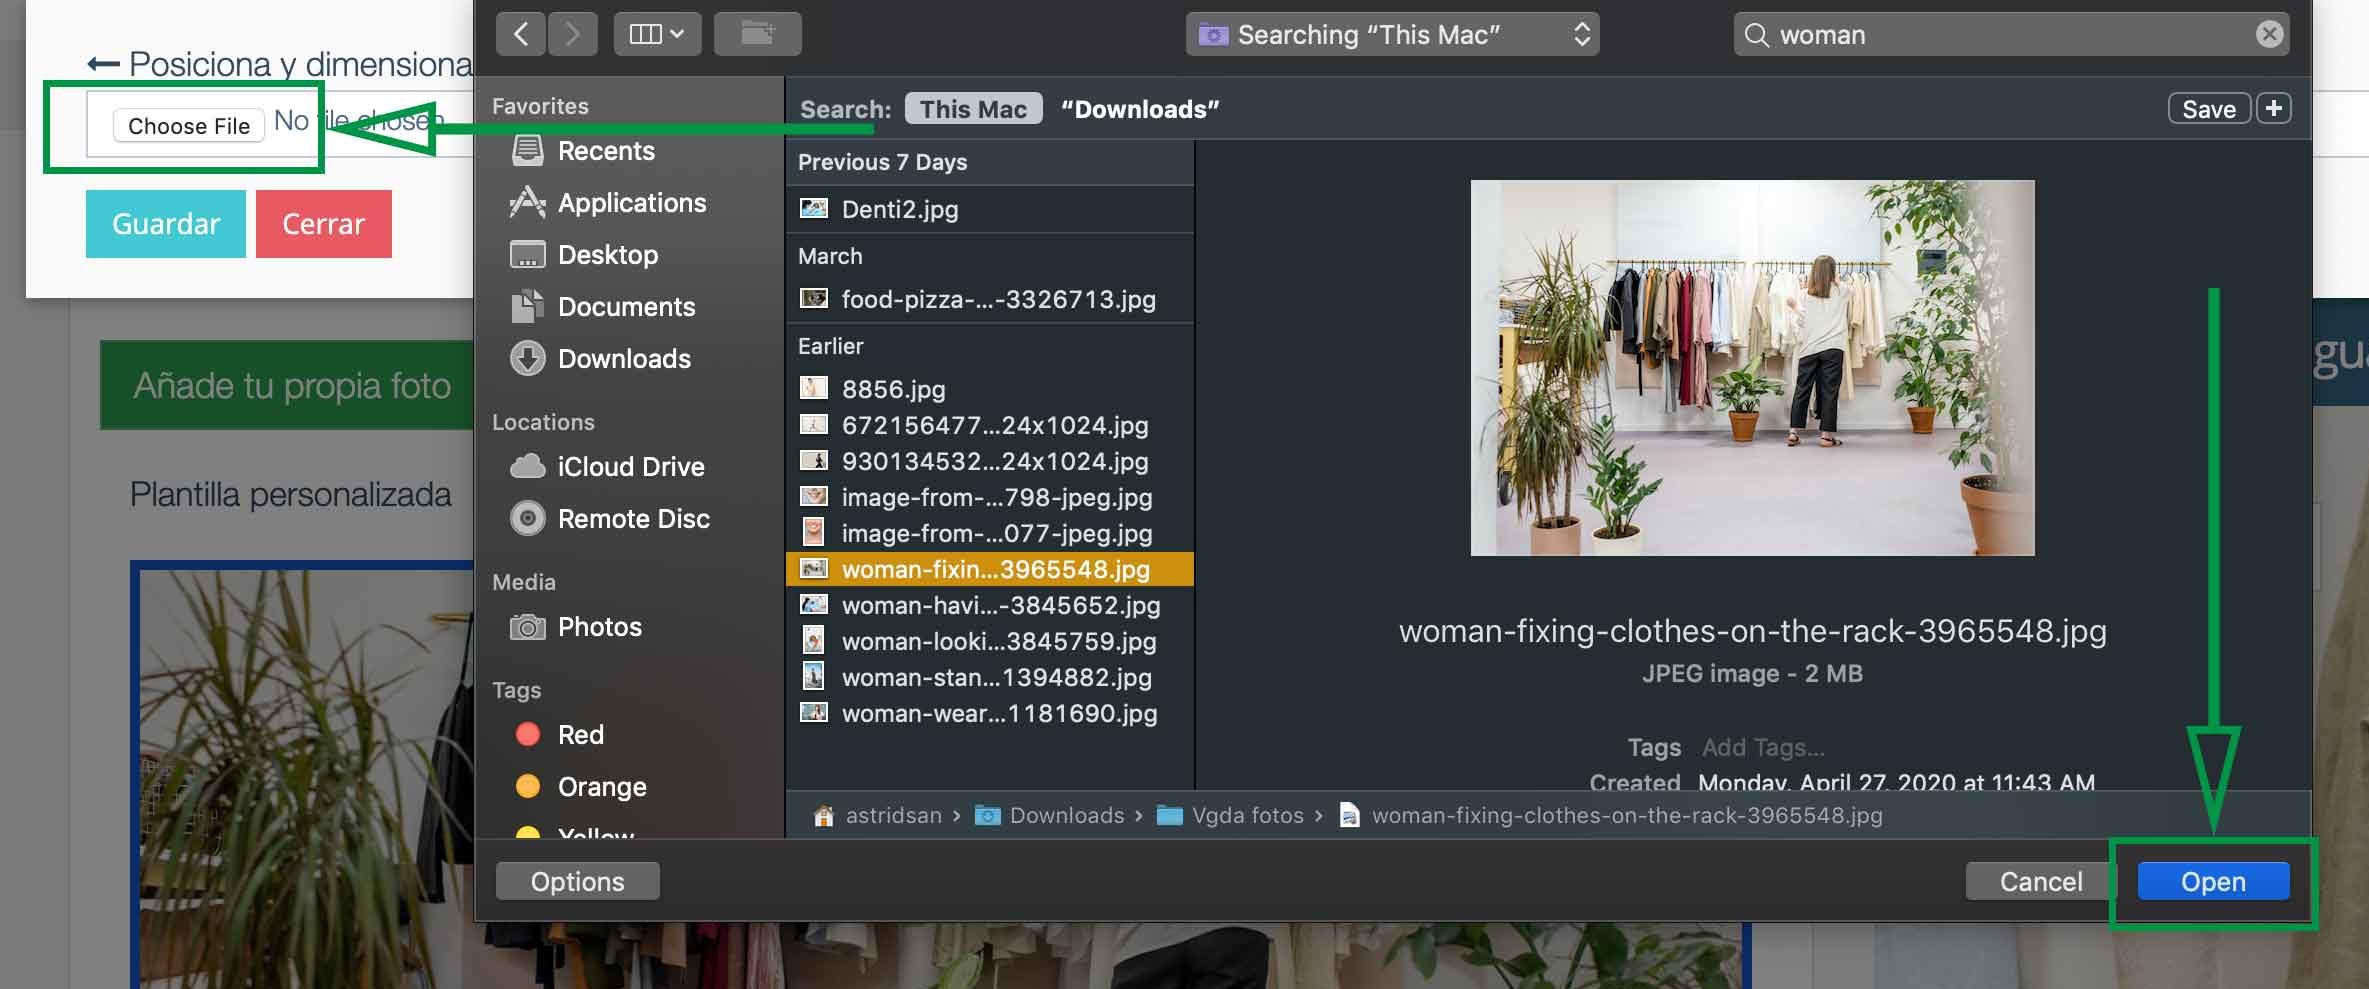2369x989 pixels.
Task: Click the Add Tags field in preview
Action: click(x=1763, y=747)
